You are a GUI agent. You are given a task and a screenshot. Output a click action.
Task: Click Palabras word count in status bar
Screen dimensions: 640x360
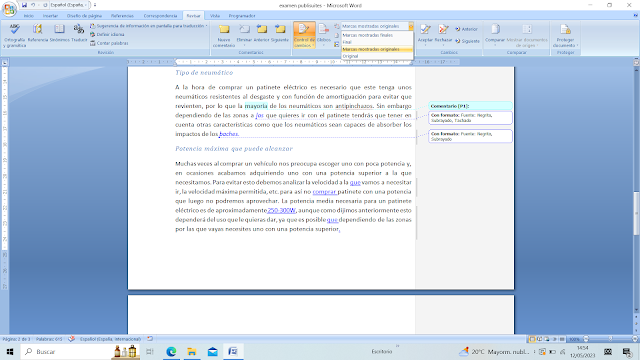[x=49, y=339]
